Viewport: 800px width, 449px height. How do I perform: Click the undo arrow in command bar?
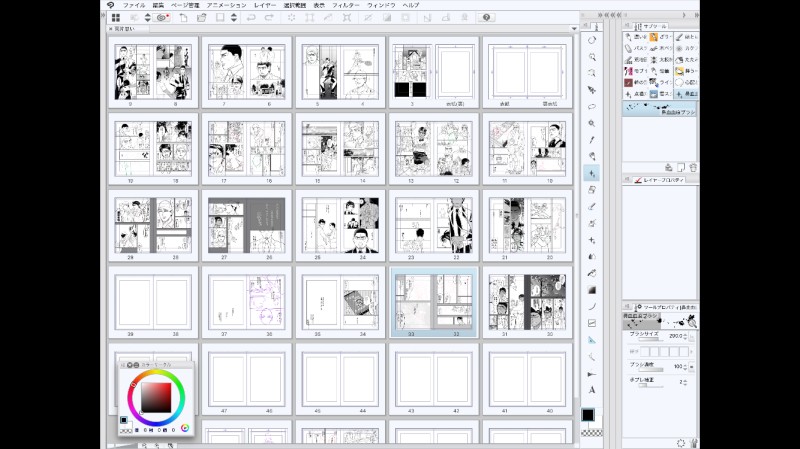click(251, 17)
